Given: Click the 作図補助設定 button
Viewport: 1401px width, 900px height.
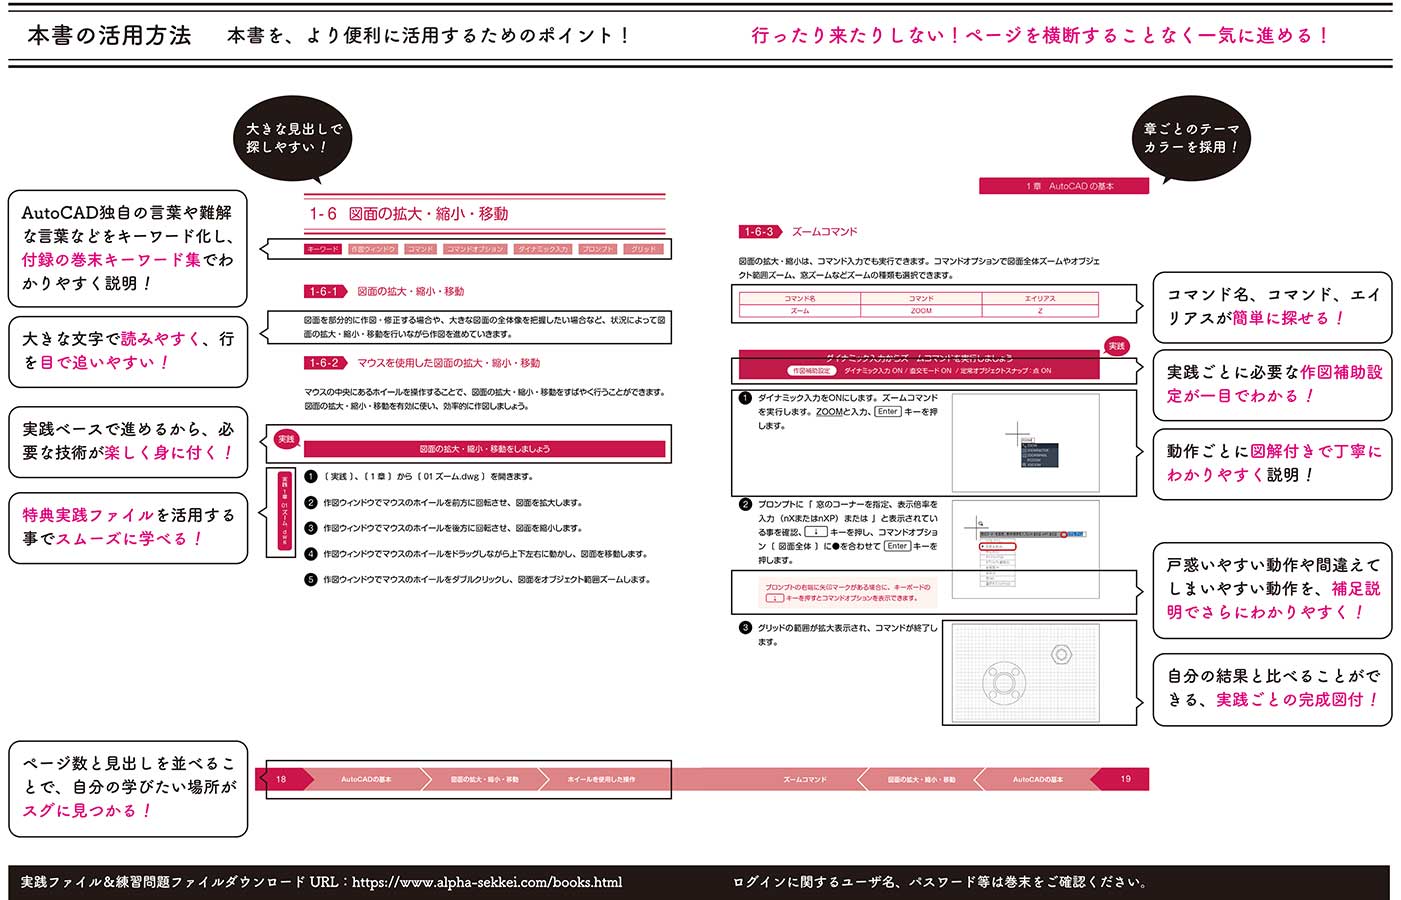Looking at the screenshot, I should click(x=811, y=370).
